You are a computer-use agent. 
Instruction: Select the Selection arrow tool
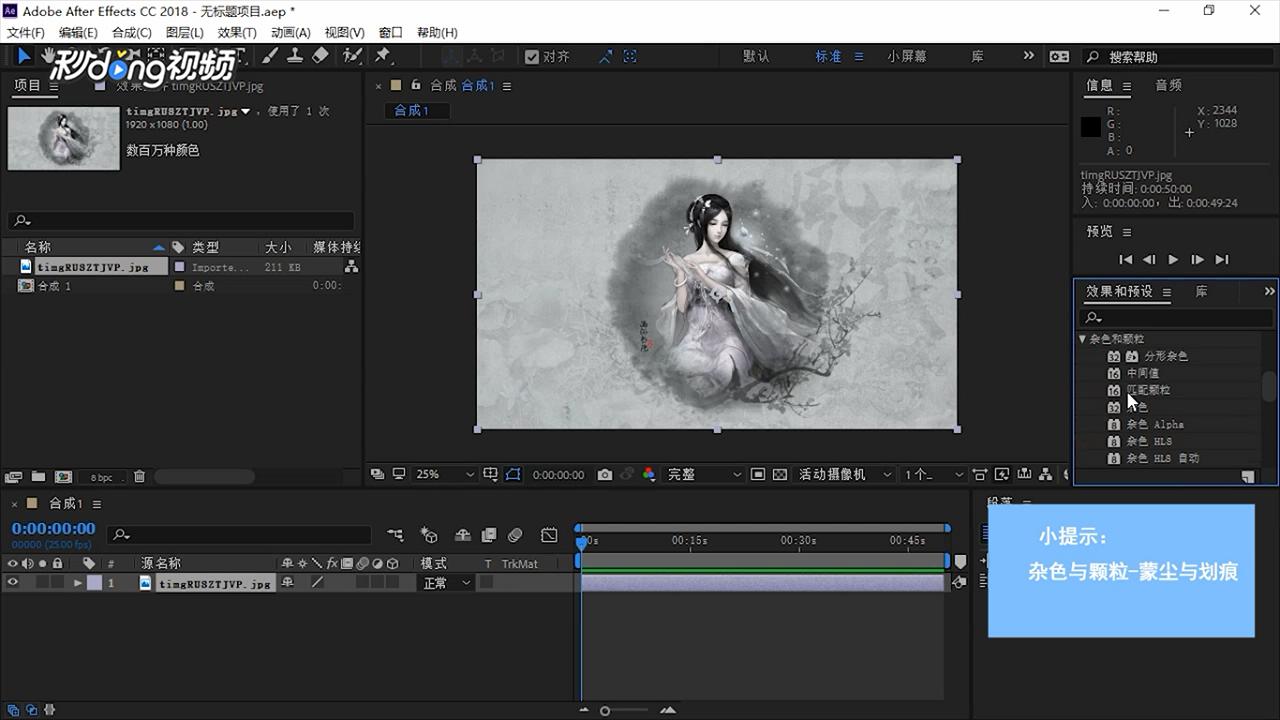[25, 57]
